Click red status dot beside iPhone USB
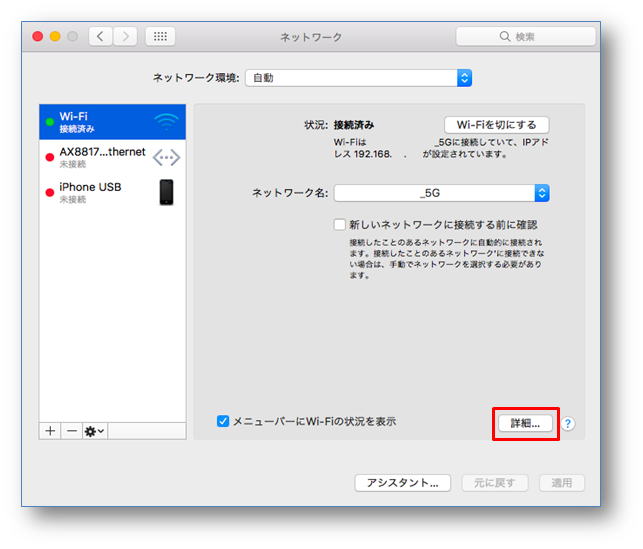Viewport: 643px width, 549px height. pos(50,192)
